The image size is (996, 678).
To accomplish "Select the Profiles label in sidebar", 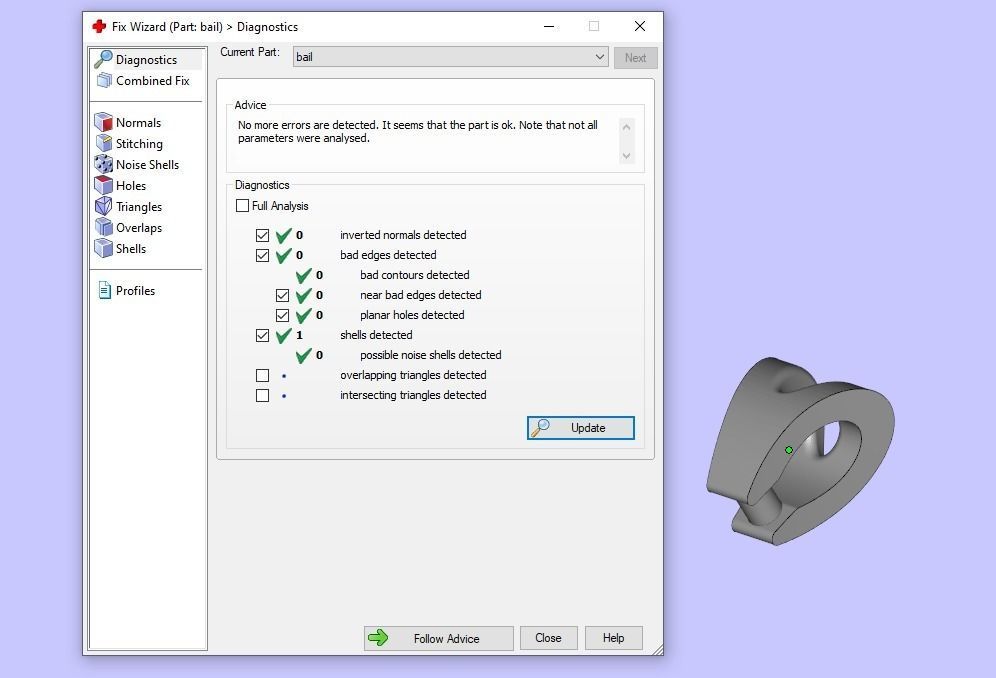I will pyautogui.click(x=135, y=290).
